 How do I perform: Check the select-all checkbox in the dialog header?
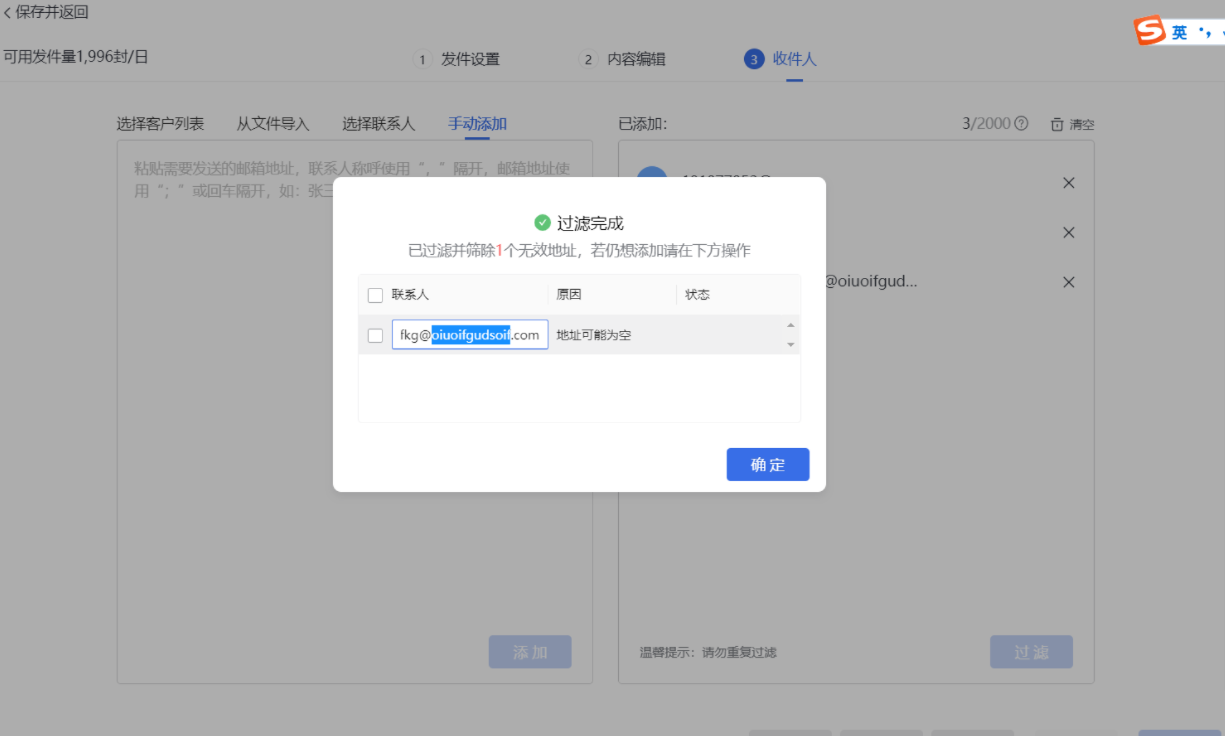click(375, 294)
